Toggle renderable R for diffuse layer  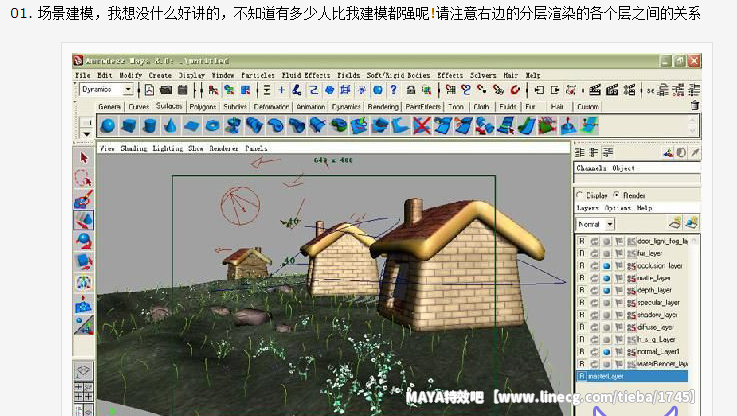click(582, 327)
